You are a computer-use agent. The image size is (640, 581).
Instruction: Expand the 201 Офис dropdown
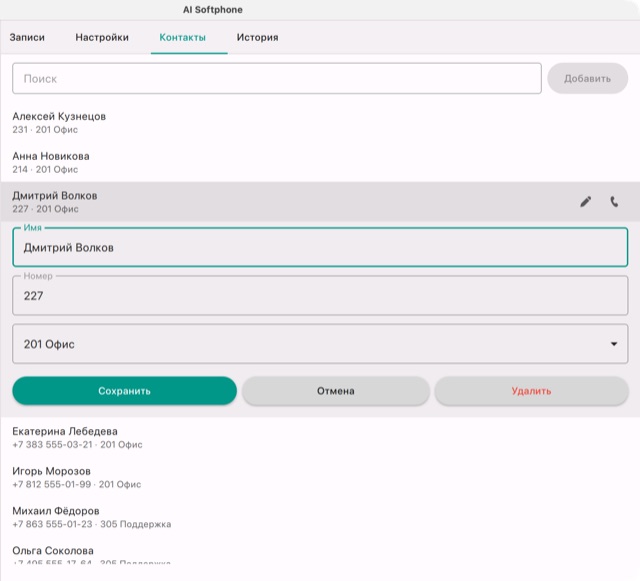[x=320, y=344]
